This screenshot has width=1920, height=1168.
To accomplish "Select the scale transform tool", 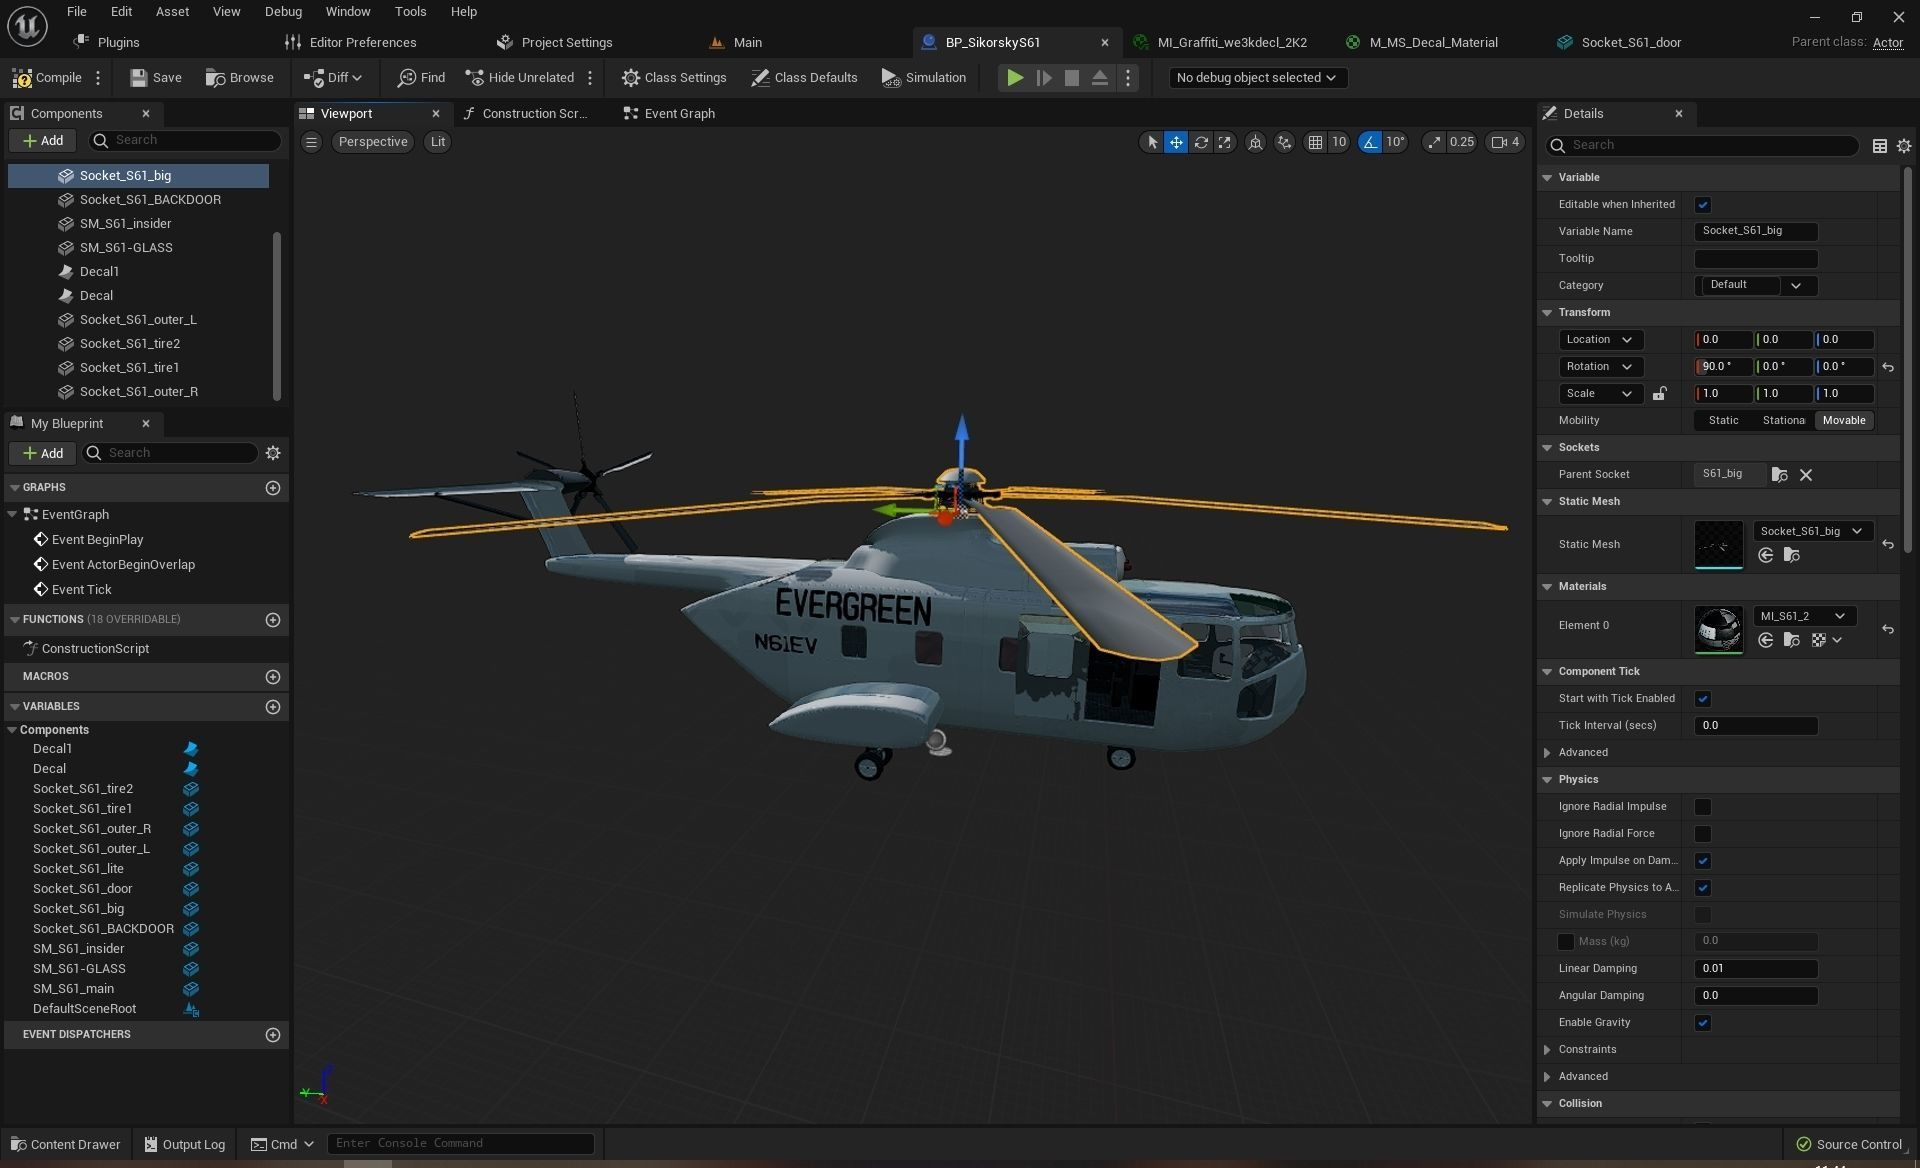I will 1224,142.
